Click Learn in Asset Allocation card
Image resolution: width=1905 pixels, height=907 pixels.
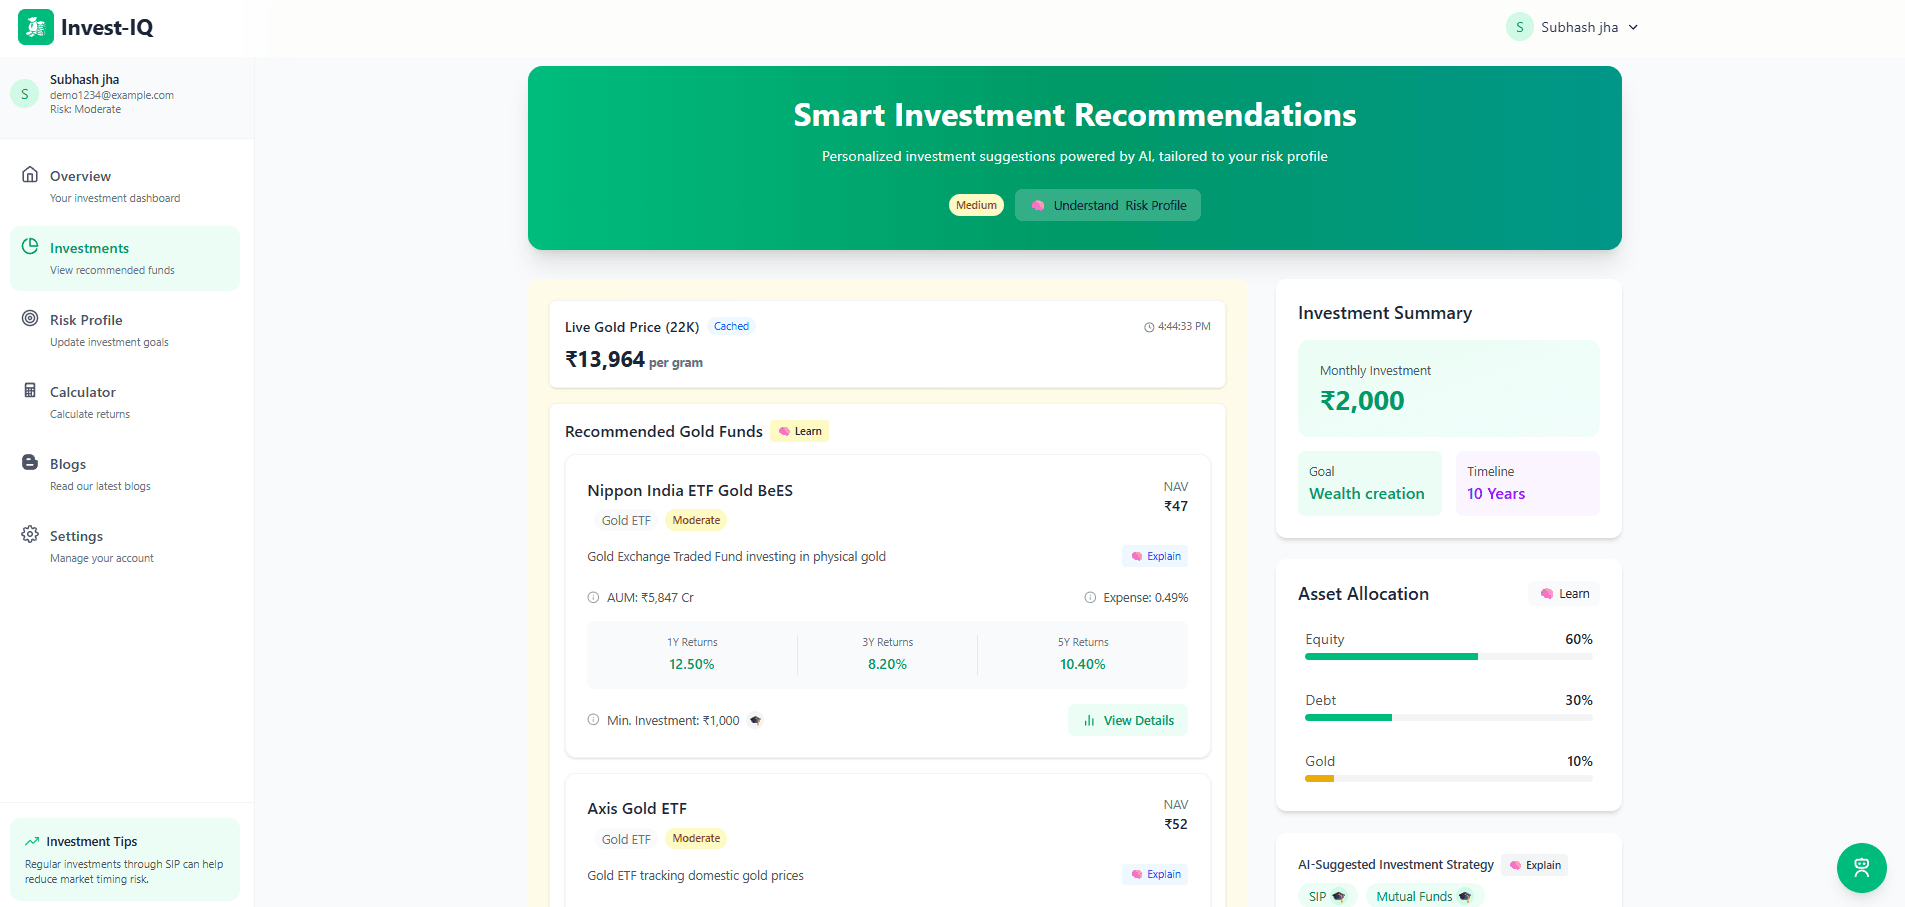pyautogui.click(x=1564, y=593)
